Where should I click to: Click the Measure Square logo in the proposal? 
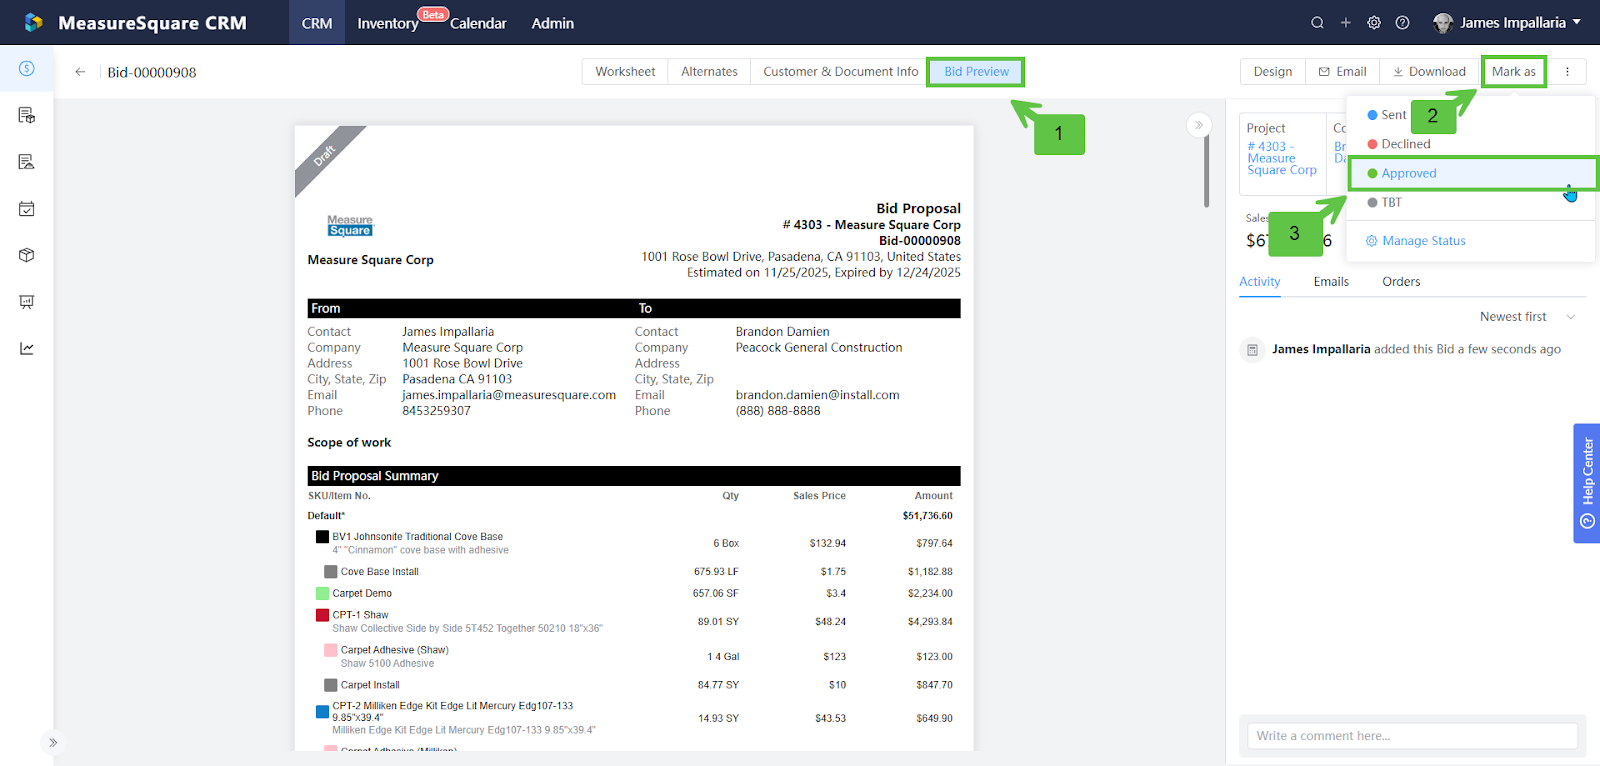[x=350, y=225]
